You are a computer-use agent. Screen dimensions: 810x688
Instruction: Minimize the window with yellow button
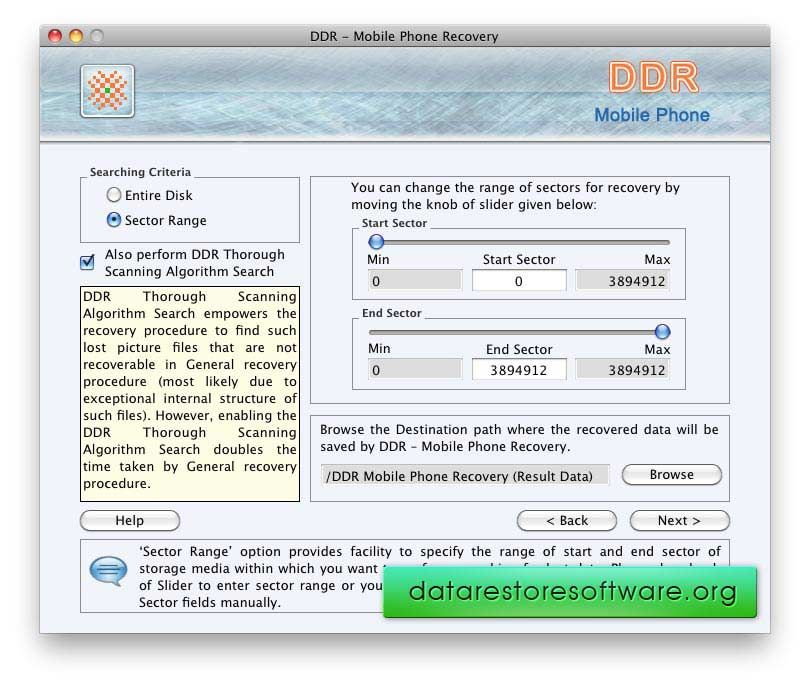(x=76, y=36)
